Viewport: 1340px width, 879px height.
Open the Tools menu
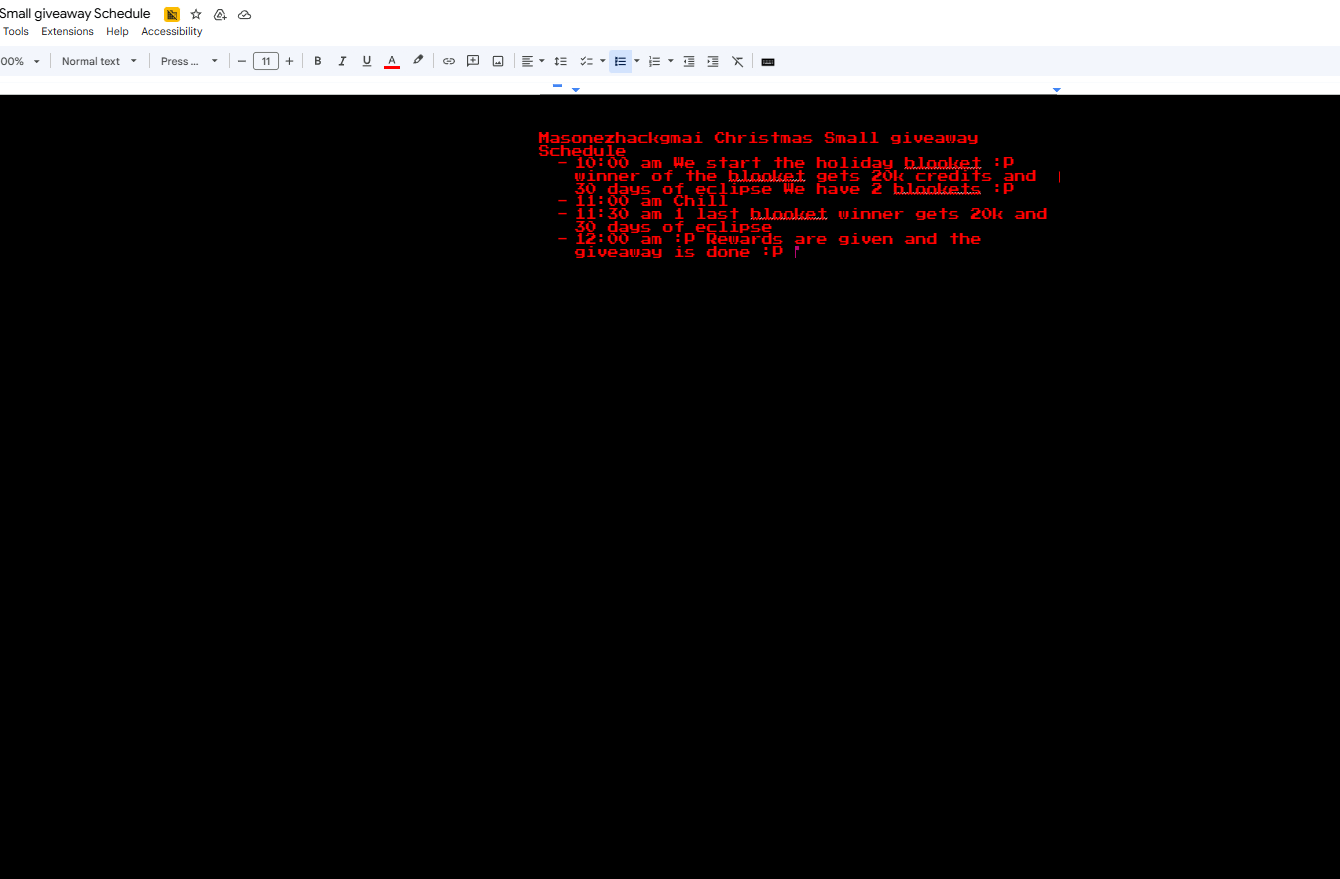point(15,32)
